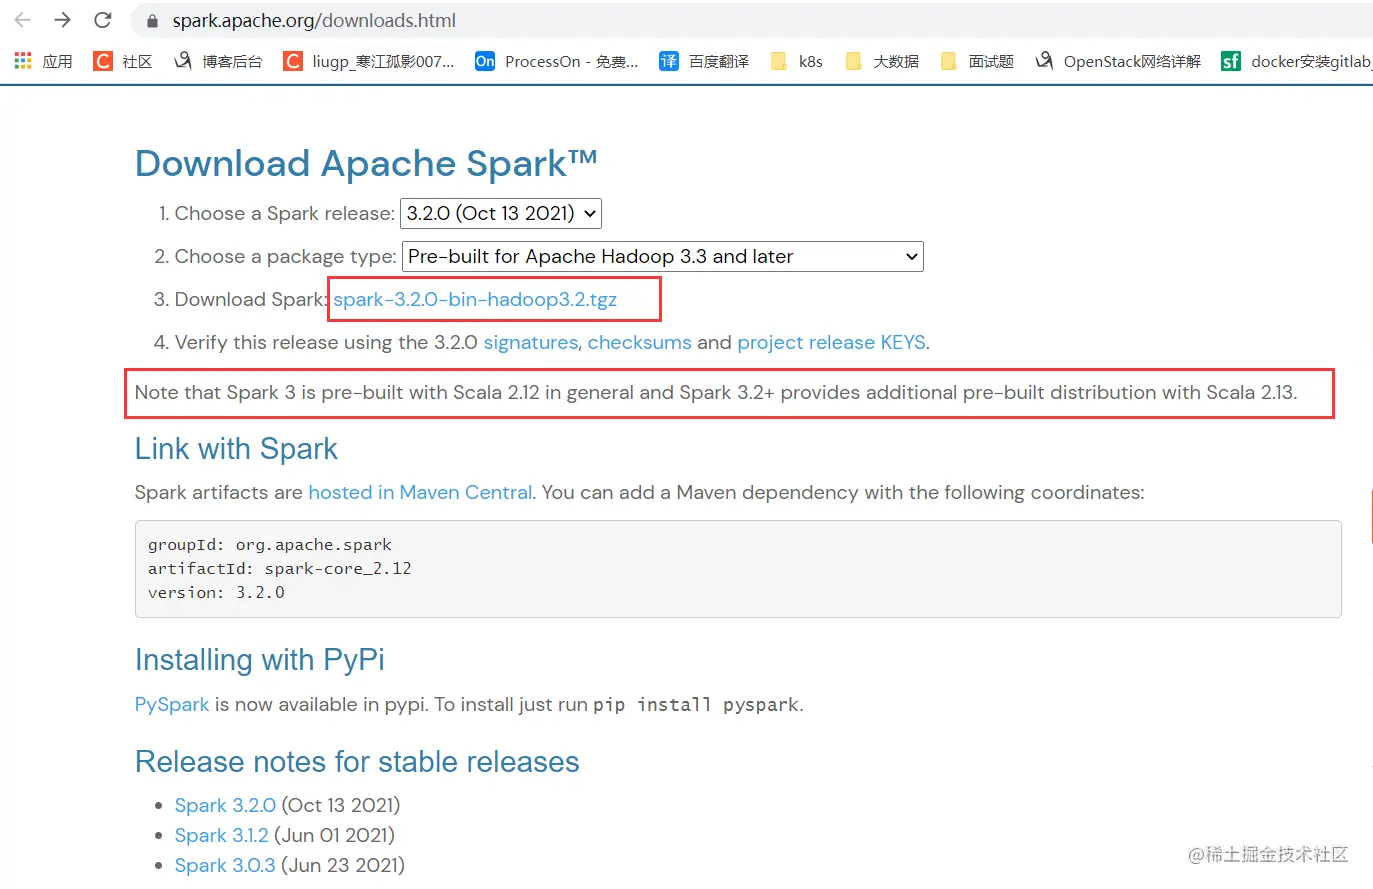Open the 大数据 bookmark folder

tap(882, 61)
